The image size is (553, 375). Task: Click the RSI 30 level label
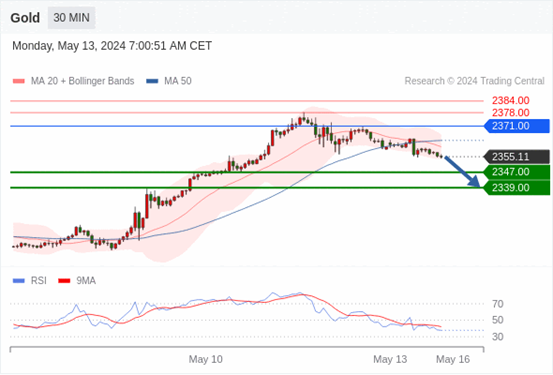(x=498, y=337)
